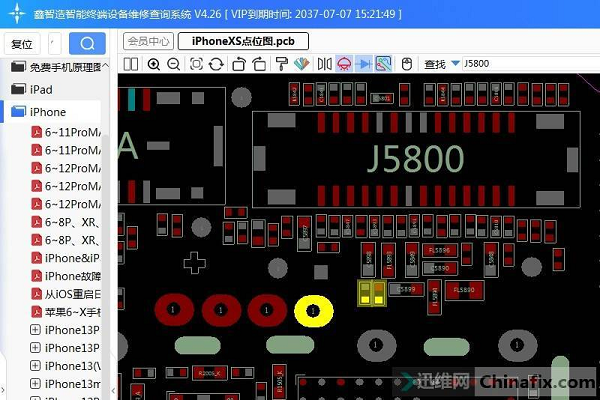Click the mirror flip board icon

(324, 64)
